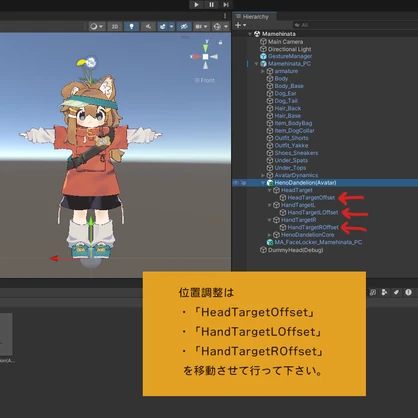Open the Gizmos dropdown arrow
Screen dimensions: 418x418
click(x=226, y=26)
